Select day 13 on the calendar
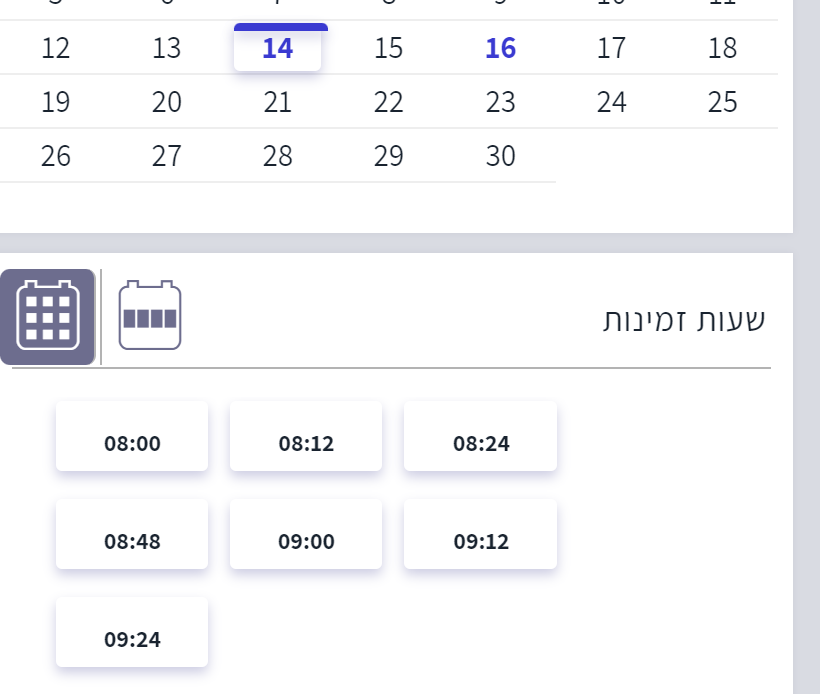Viewport: 820px width, 694px height. point(167,48)
